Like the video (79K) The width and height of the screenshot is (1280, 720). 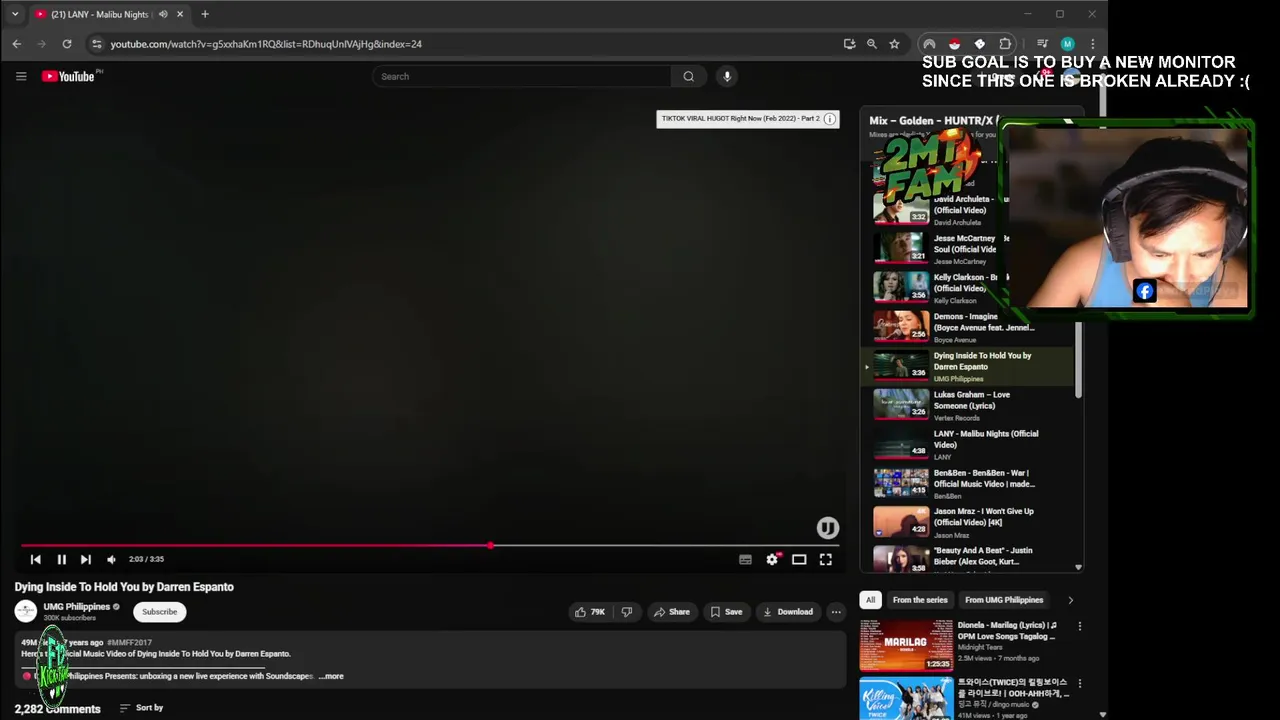click(x=590, y=612)
